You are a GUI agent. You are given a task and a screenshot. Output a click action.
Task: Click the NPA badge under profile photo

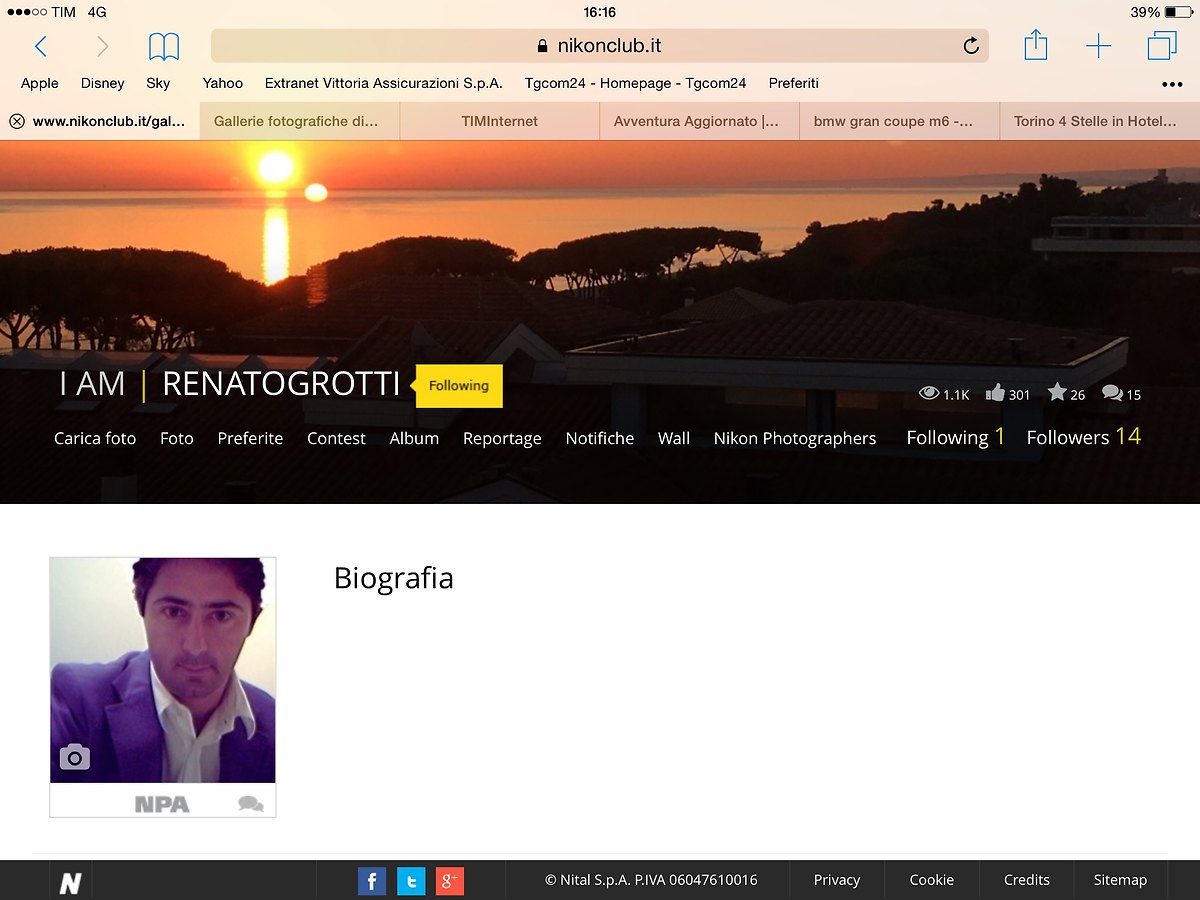point(162,804)
